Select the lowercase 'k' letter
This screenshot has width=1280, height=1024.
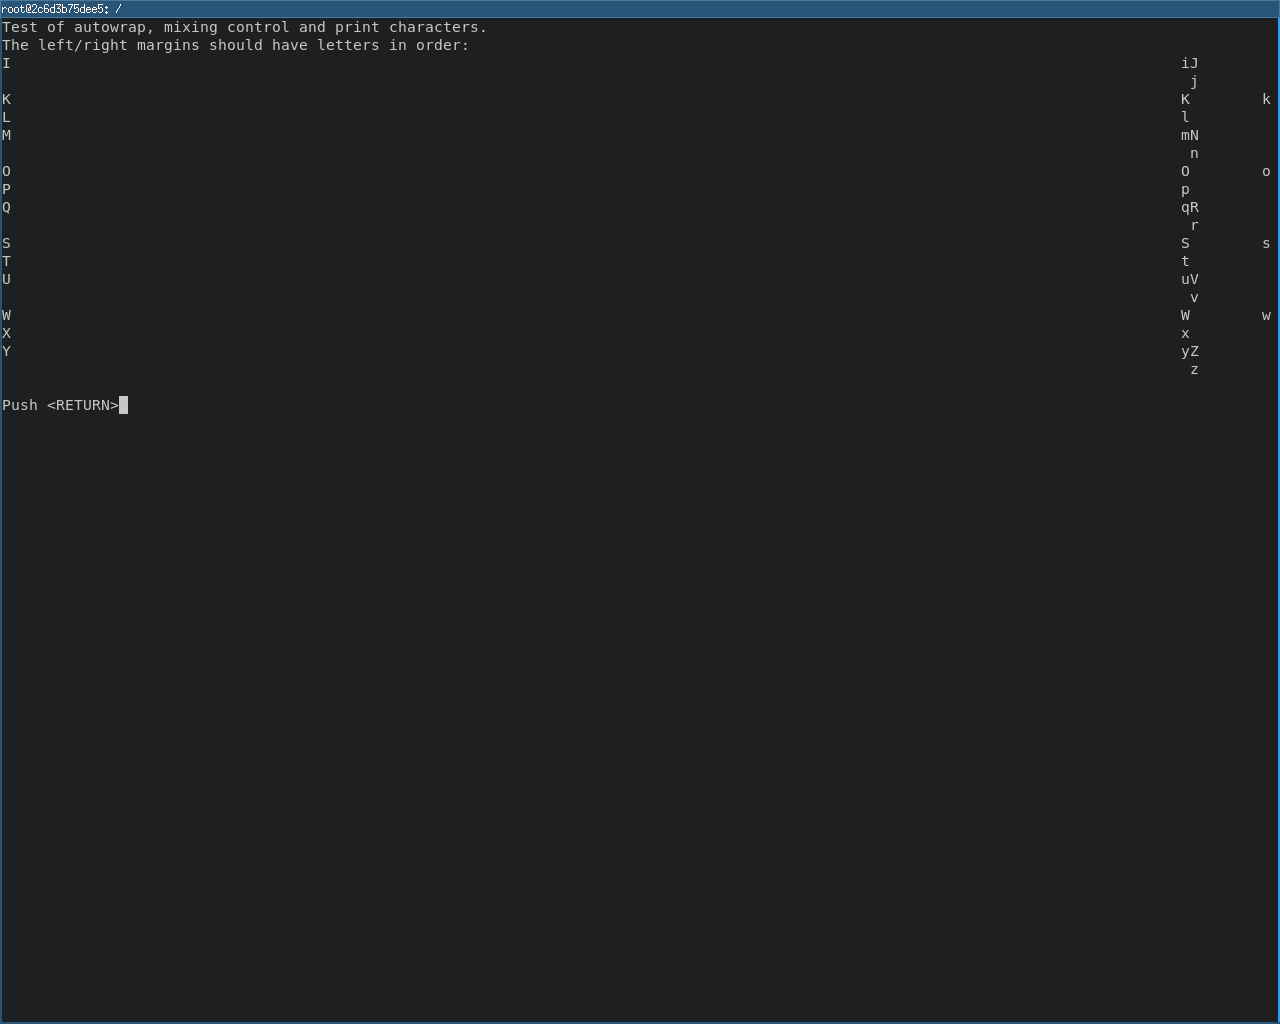click(x=1266, y=99)
